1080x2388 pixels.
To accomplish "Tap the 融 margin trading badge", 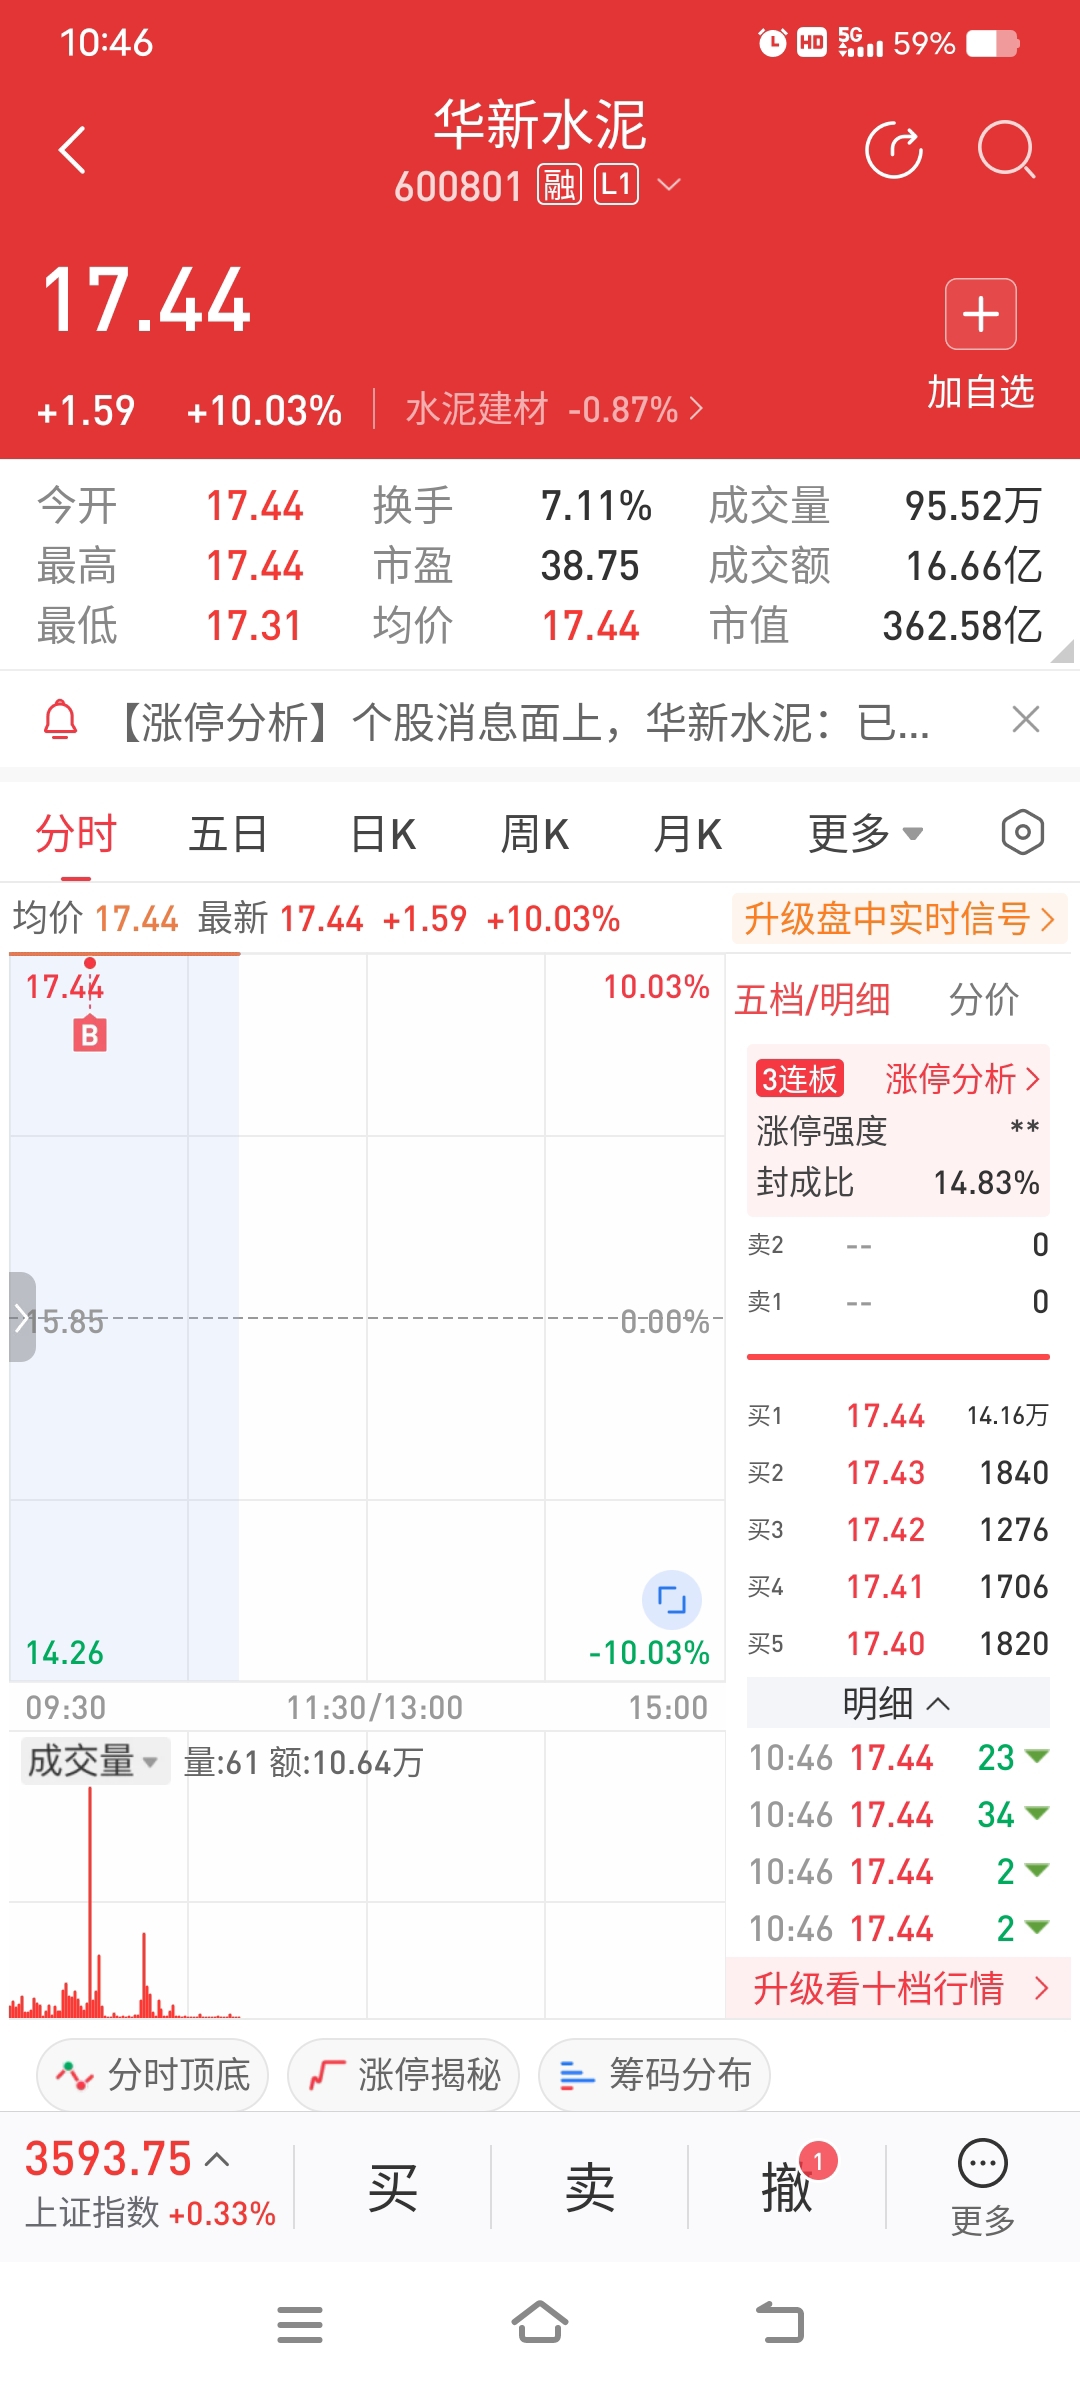I will (x=559, y=185).
